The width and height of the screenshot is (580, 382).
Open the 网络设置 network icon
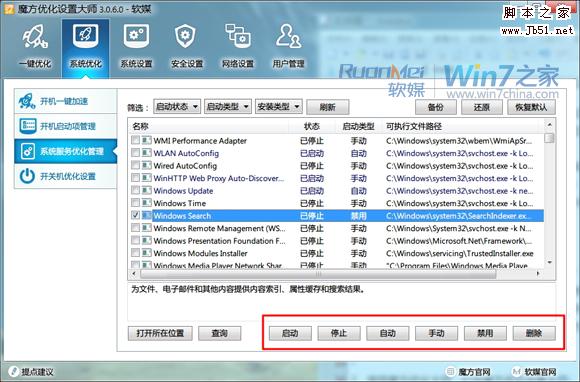click(x=238, y=36)
